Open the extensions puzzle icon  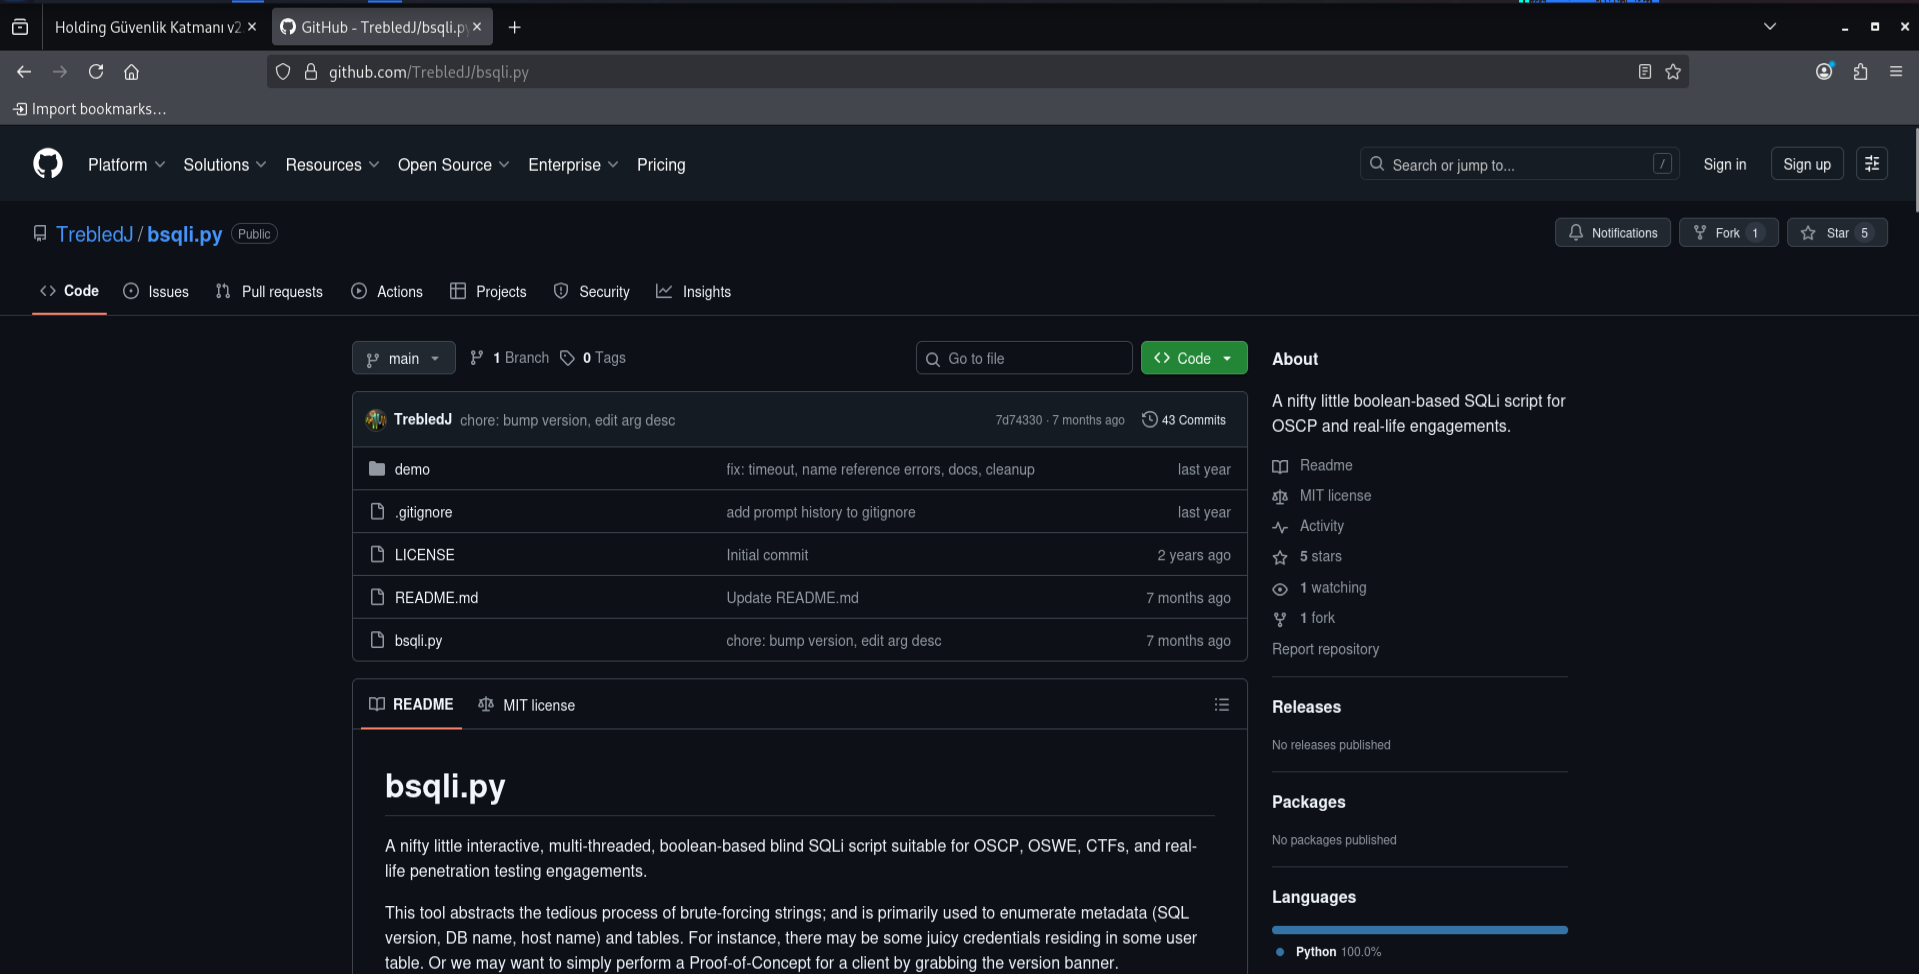(x=1860, y=72)
